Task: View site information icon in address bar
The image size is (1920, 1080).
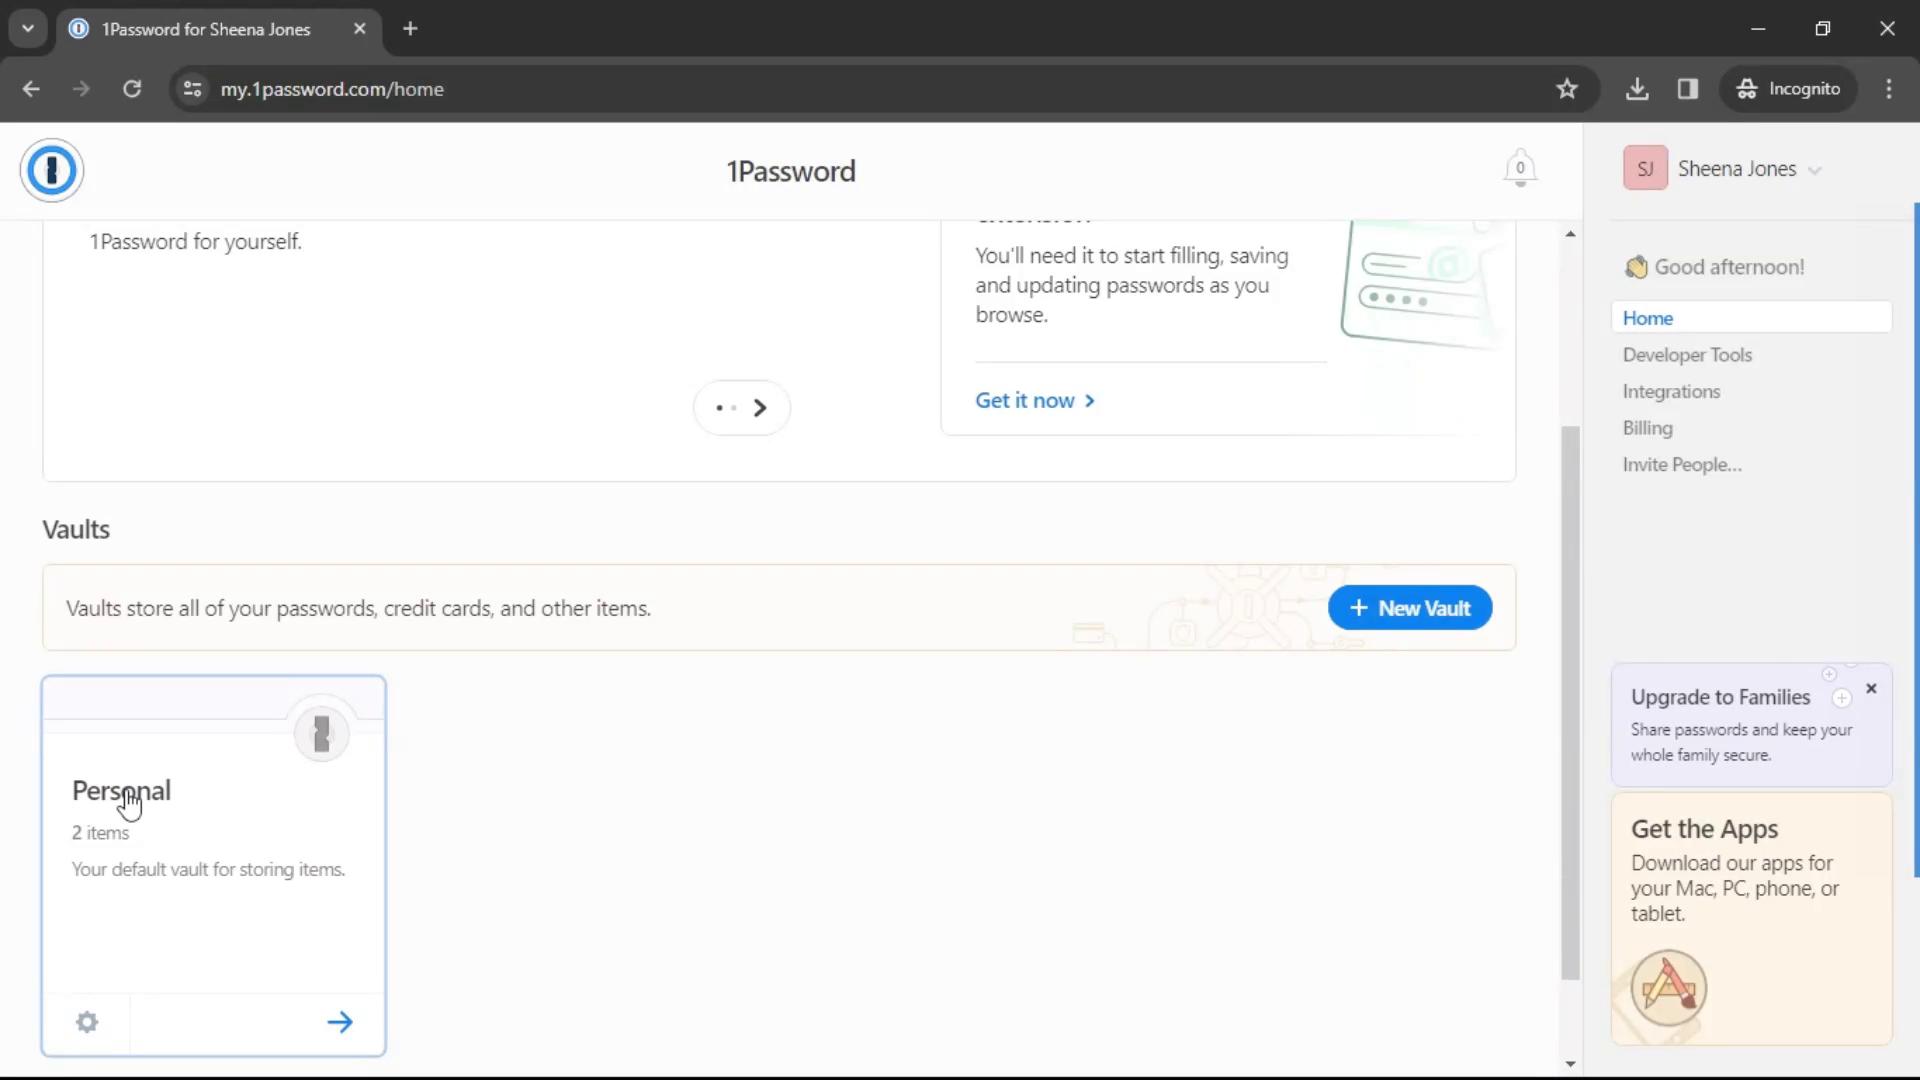Action: point(193,89)
